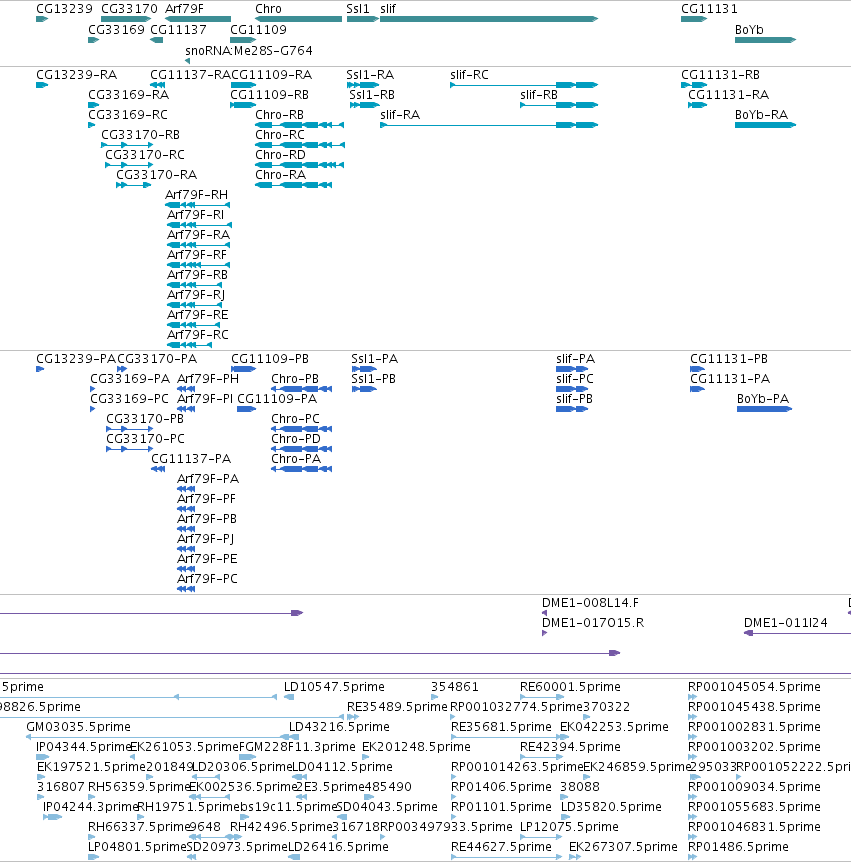851x862 pixels.
Task: Click transcript Chro-RB
Action: 300,125
